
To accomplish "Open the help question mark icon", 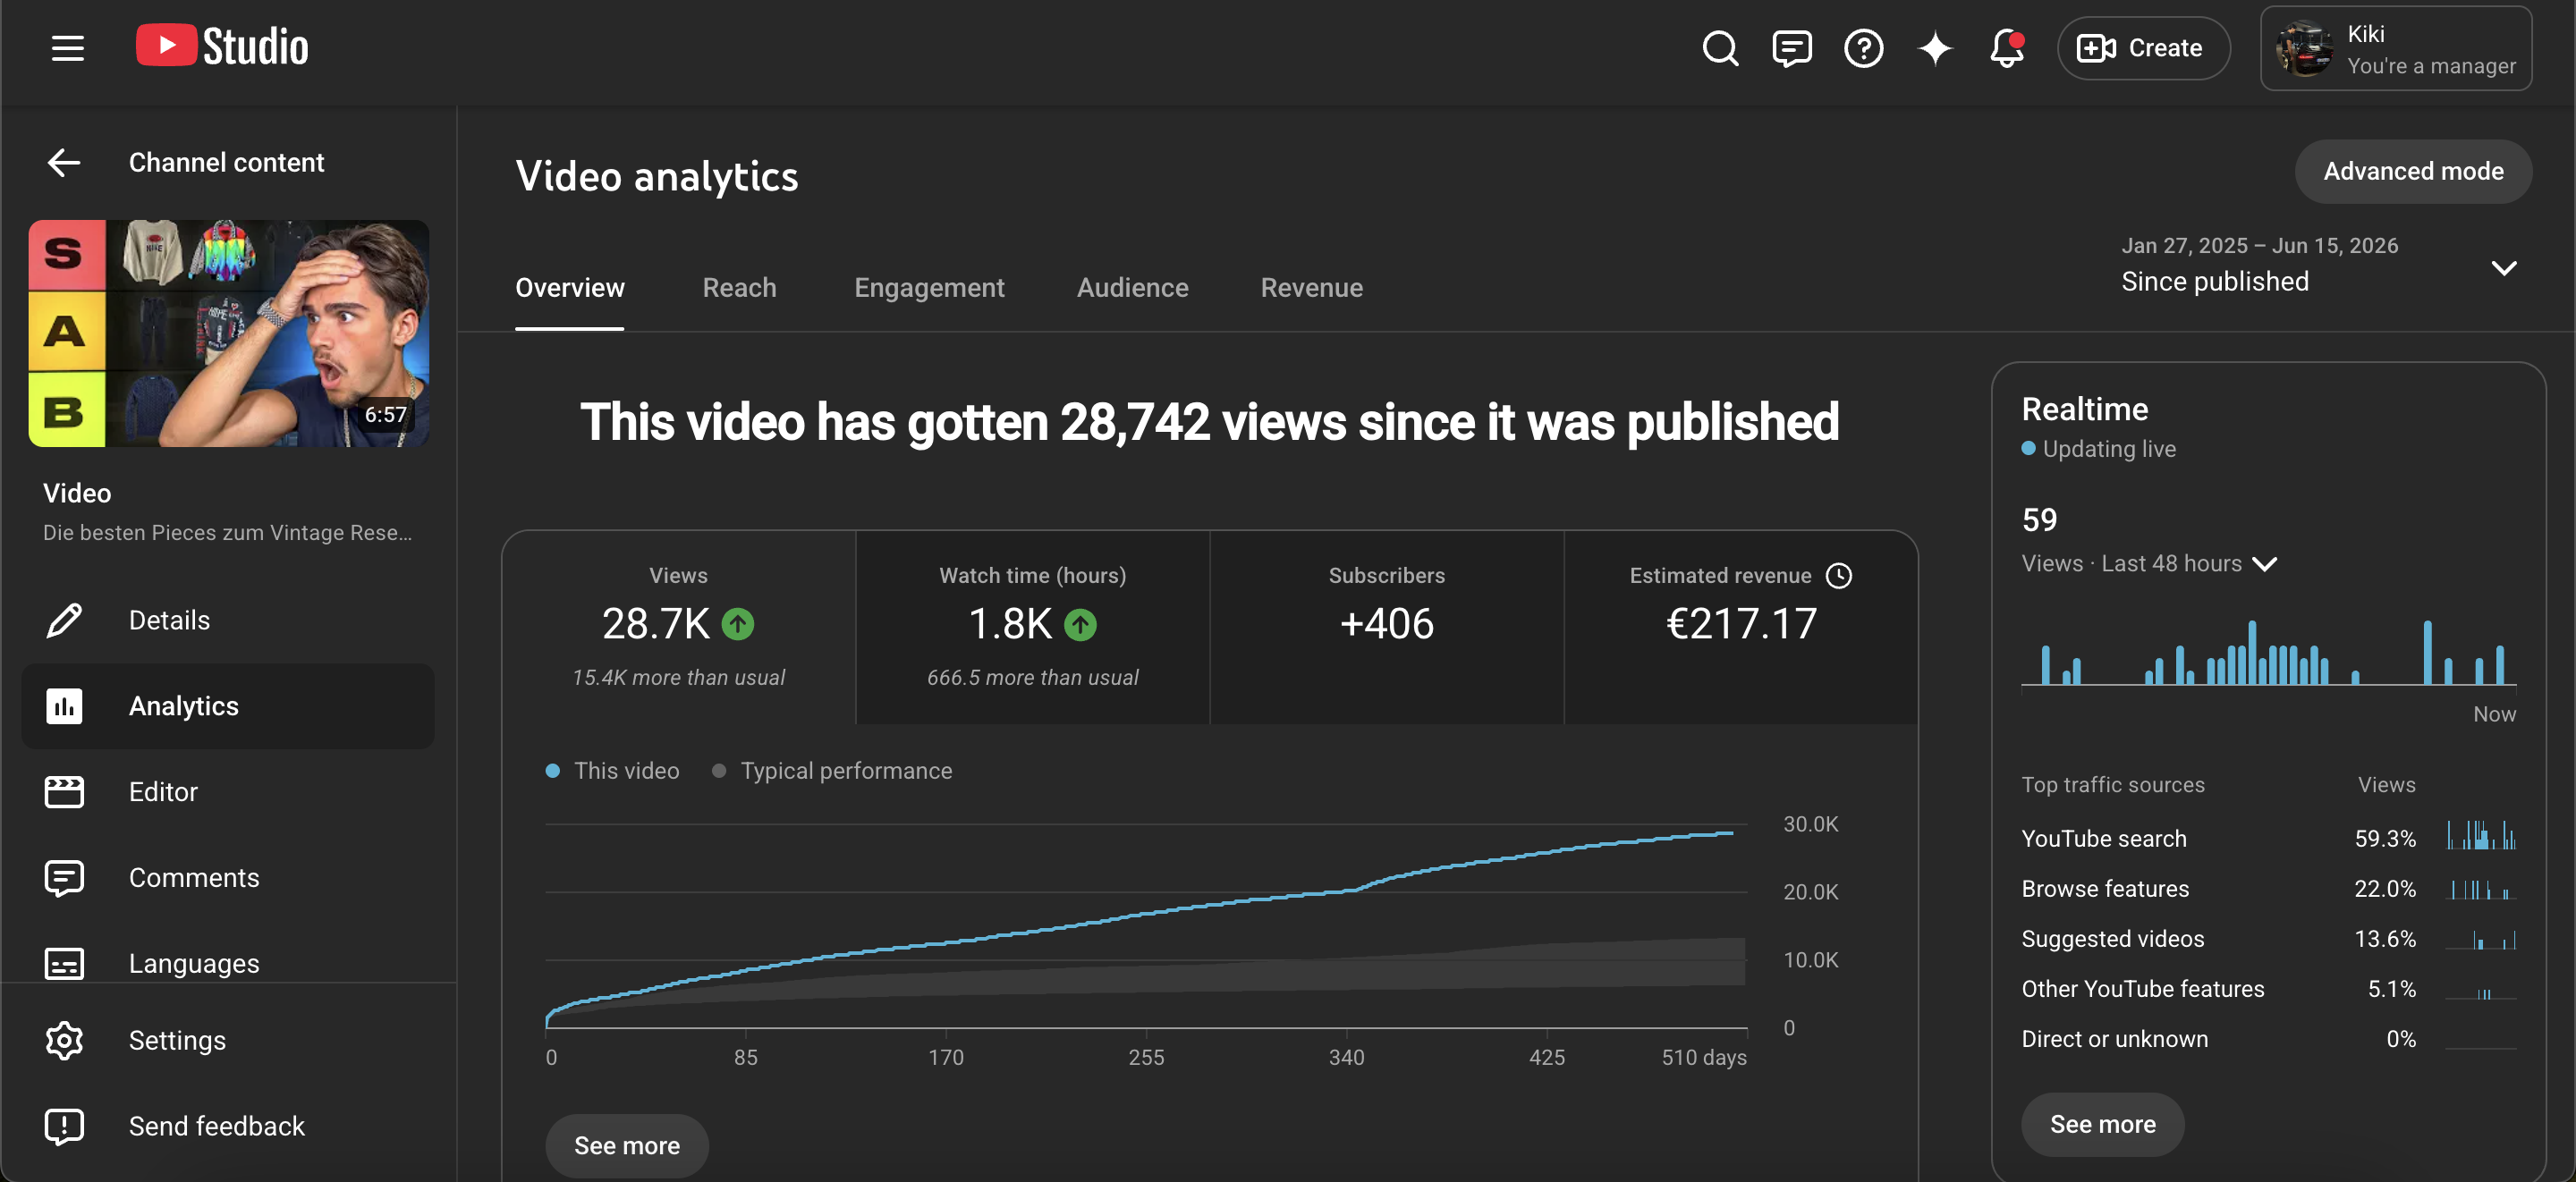I will [x=1863, y=47].
